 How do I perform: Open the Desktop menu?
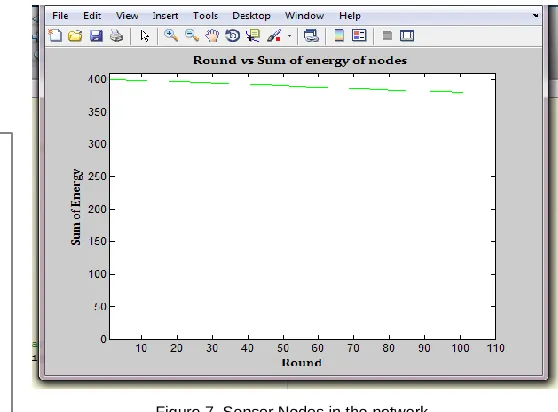(251, 16)
